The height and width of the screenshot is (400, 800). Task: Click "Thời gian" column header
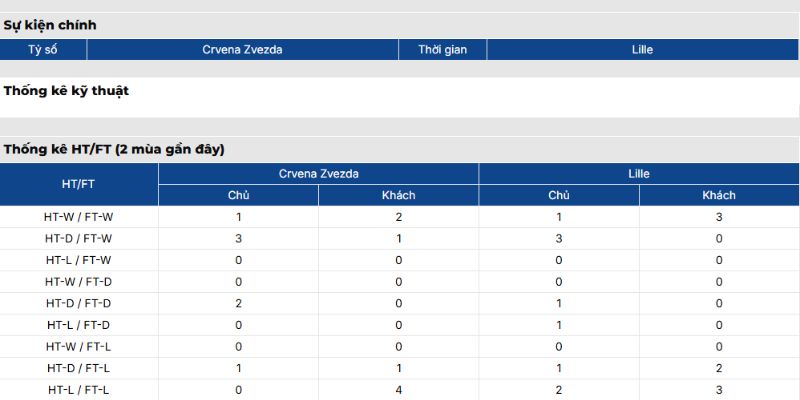tap(442, 50)
